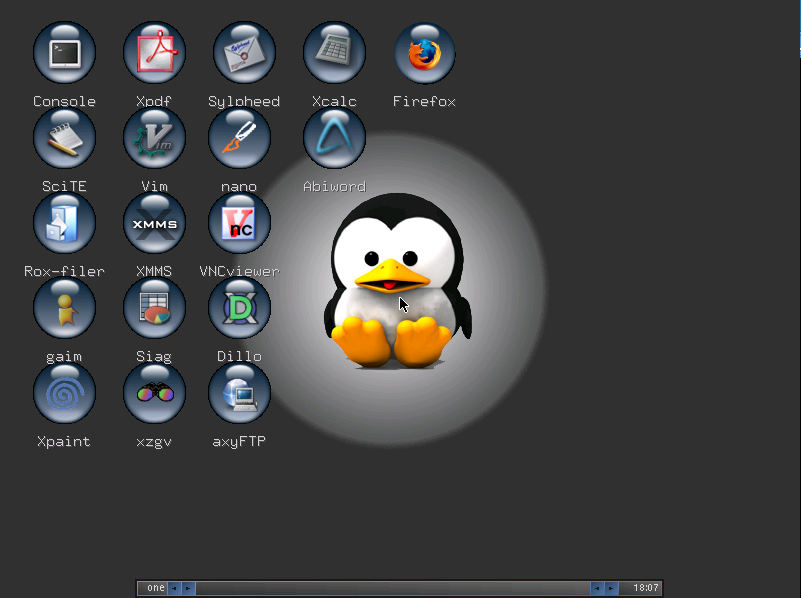Switch workspaces using the 'one' pager label
The image size is (801, 598).
coord(155,588)
